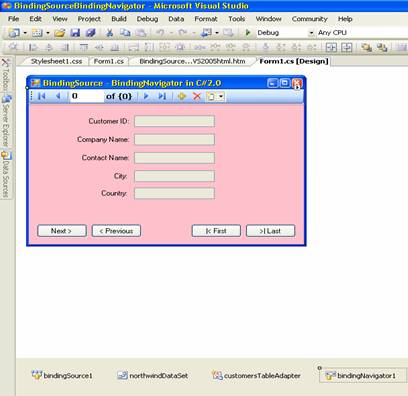Open the Toolbox side panel tab
The width and height of the screenshot is (408, 396).
(6, 76)
